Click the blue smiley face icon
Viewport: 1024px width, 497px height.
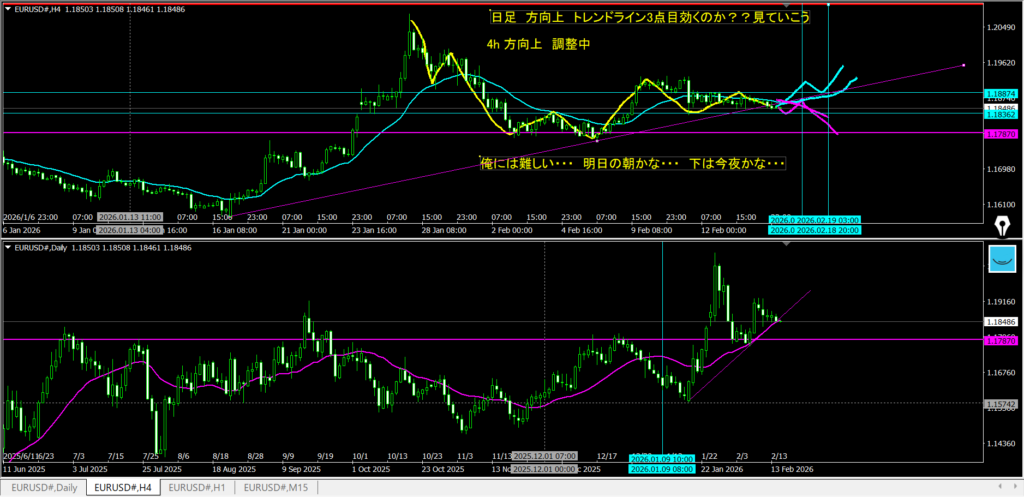pyautogui.click(x=1002, y=260)
